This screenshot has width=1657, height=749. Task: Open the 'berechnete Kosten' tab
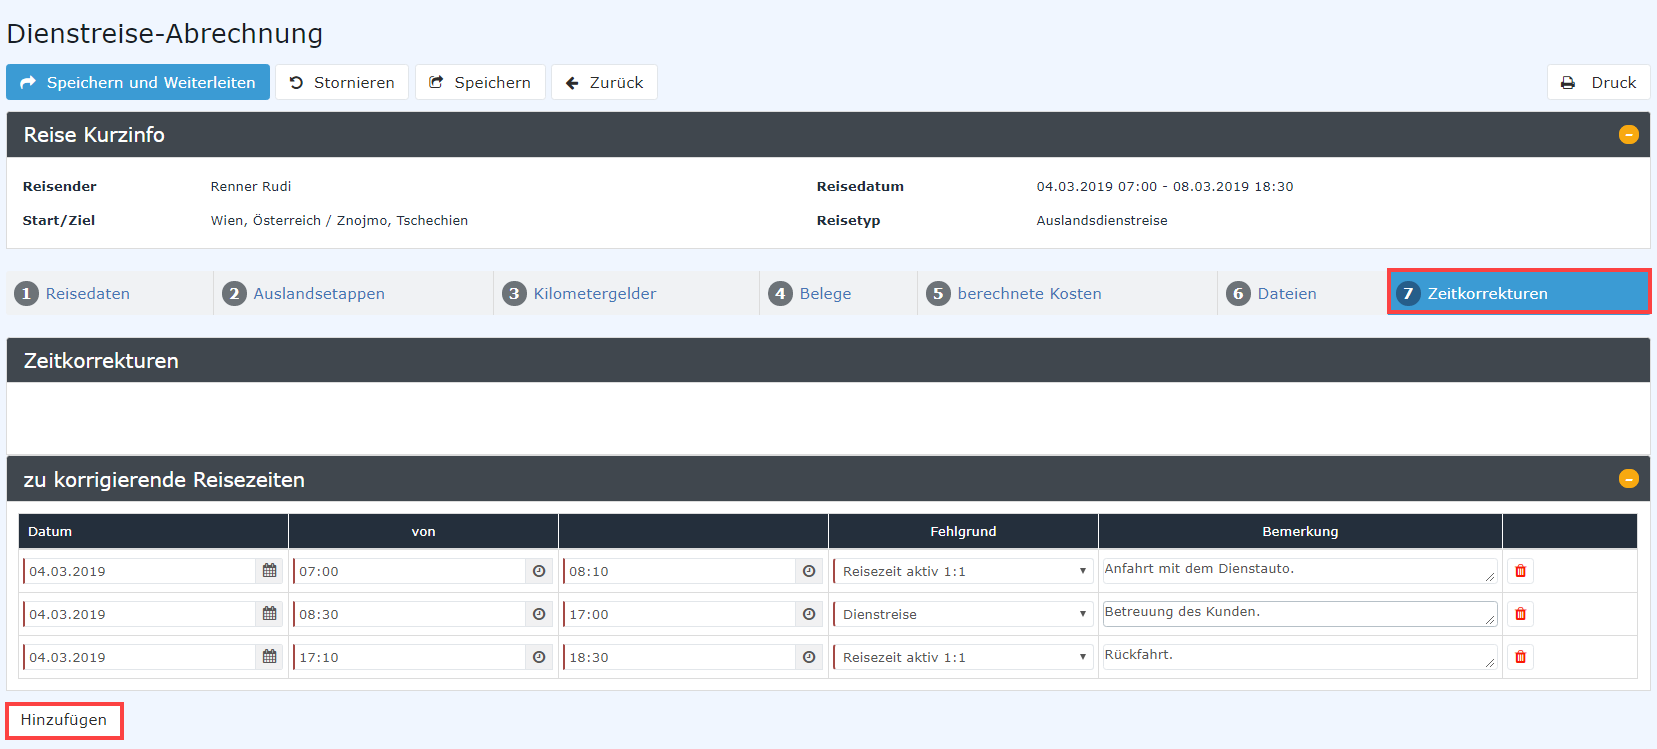point(1068,293)
